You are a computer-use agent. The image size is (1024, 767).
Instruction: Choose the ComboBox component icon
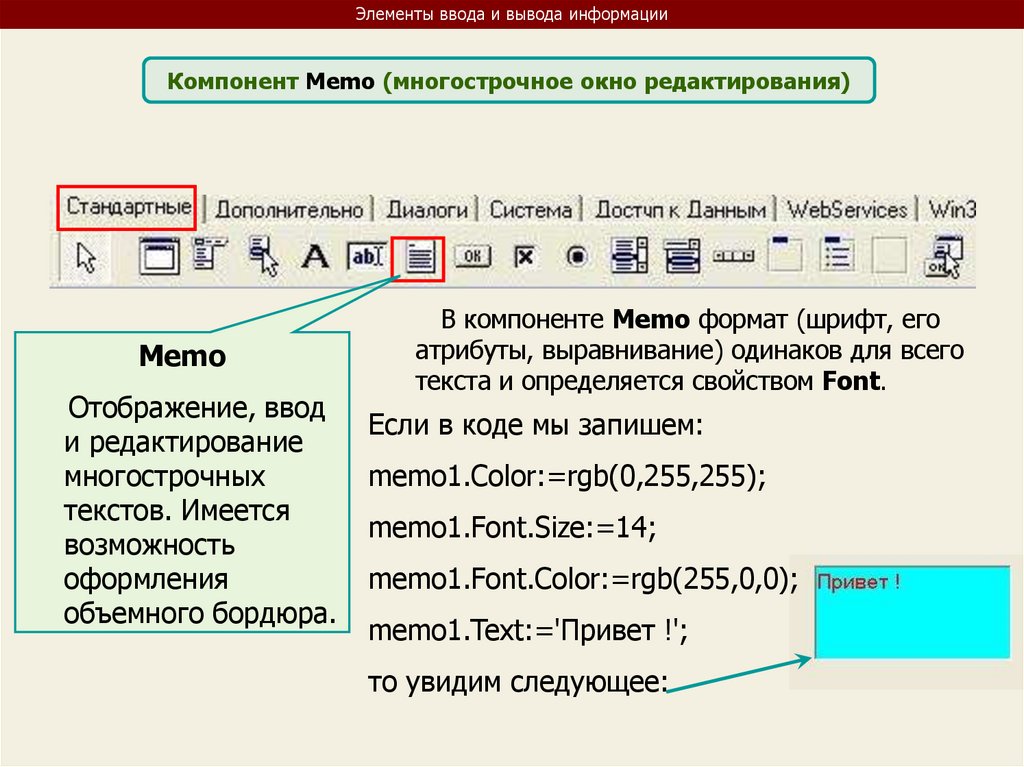(x=682, y=257)
